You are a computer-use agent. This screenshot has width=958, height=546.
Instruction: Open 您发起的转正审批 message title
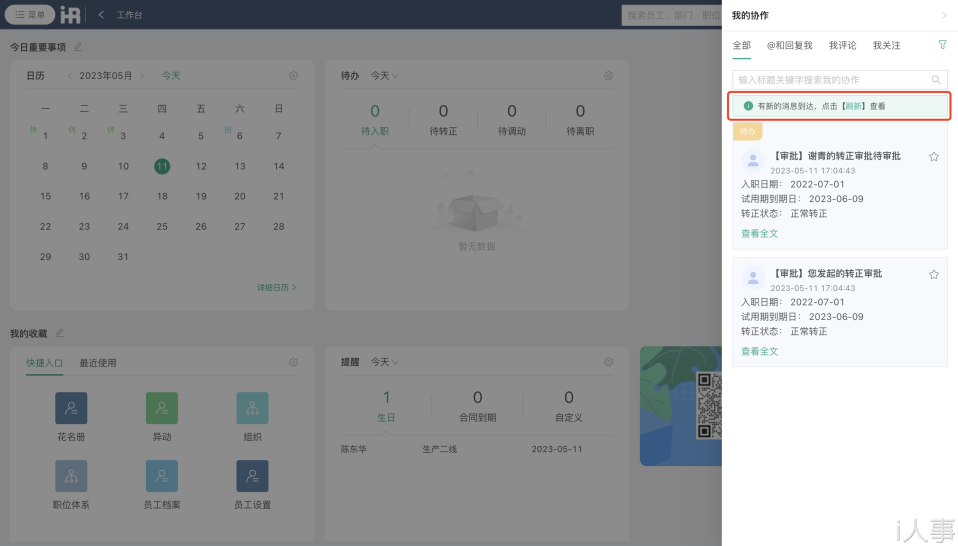click(x=828, y=274)
